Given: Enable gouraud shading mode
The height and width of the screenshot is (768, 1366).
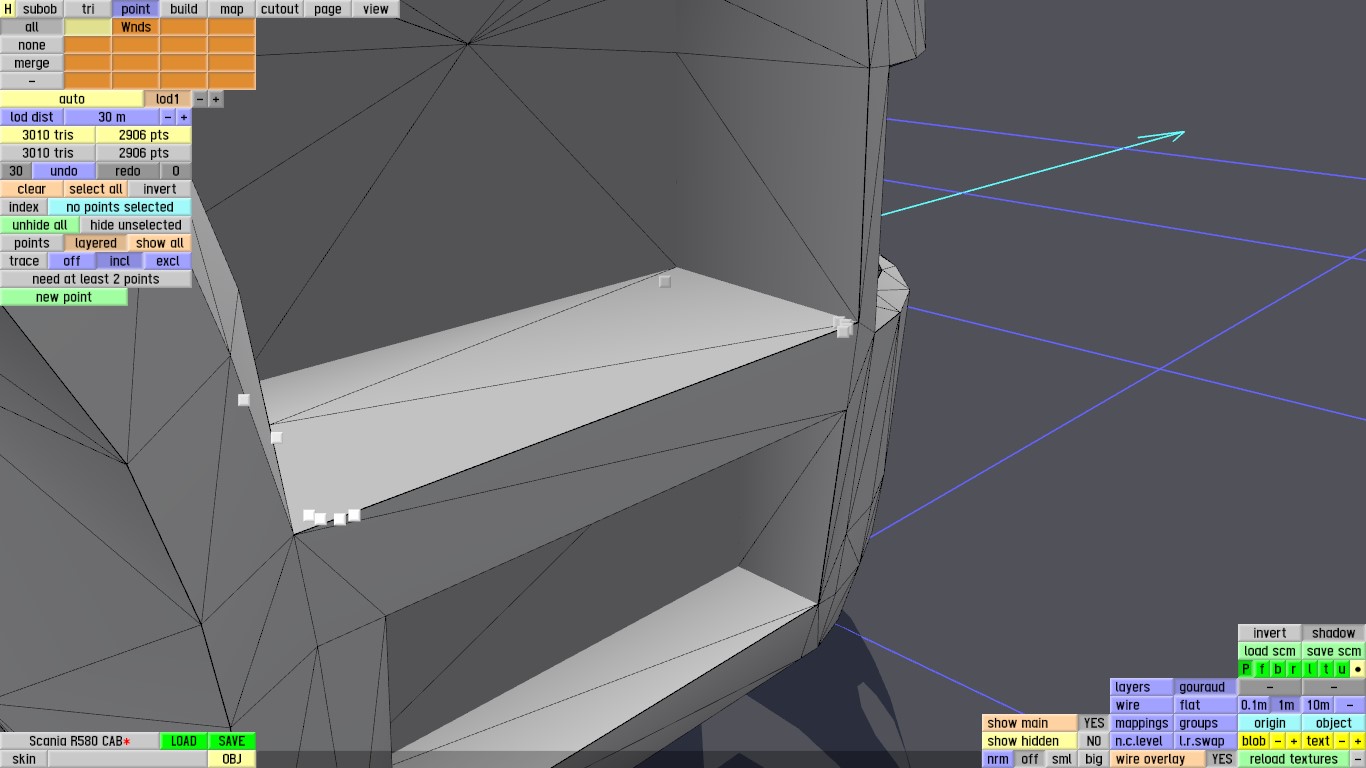Looking at the screenshot, I should pos(1206,687).
